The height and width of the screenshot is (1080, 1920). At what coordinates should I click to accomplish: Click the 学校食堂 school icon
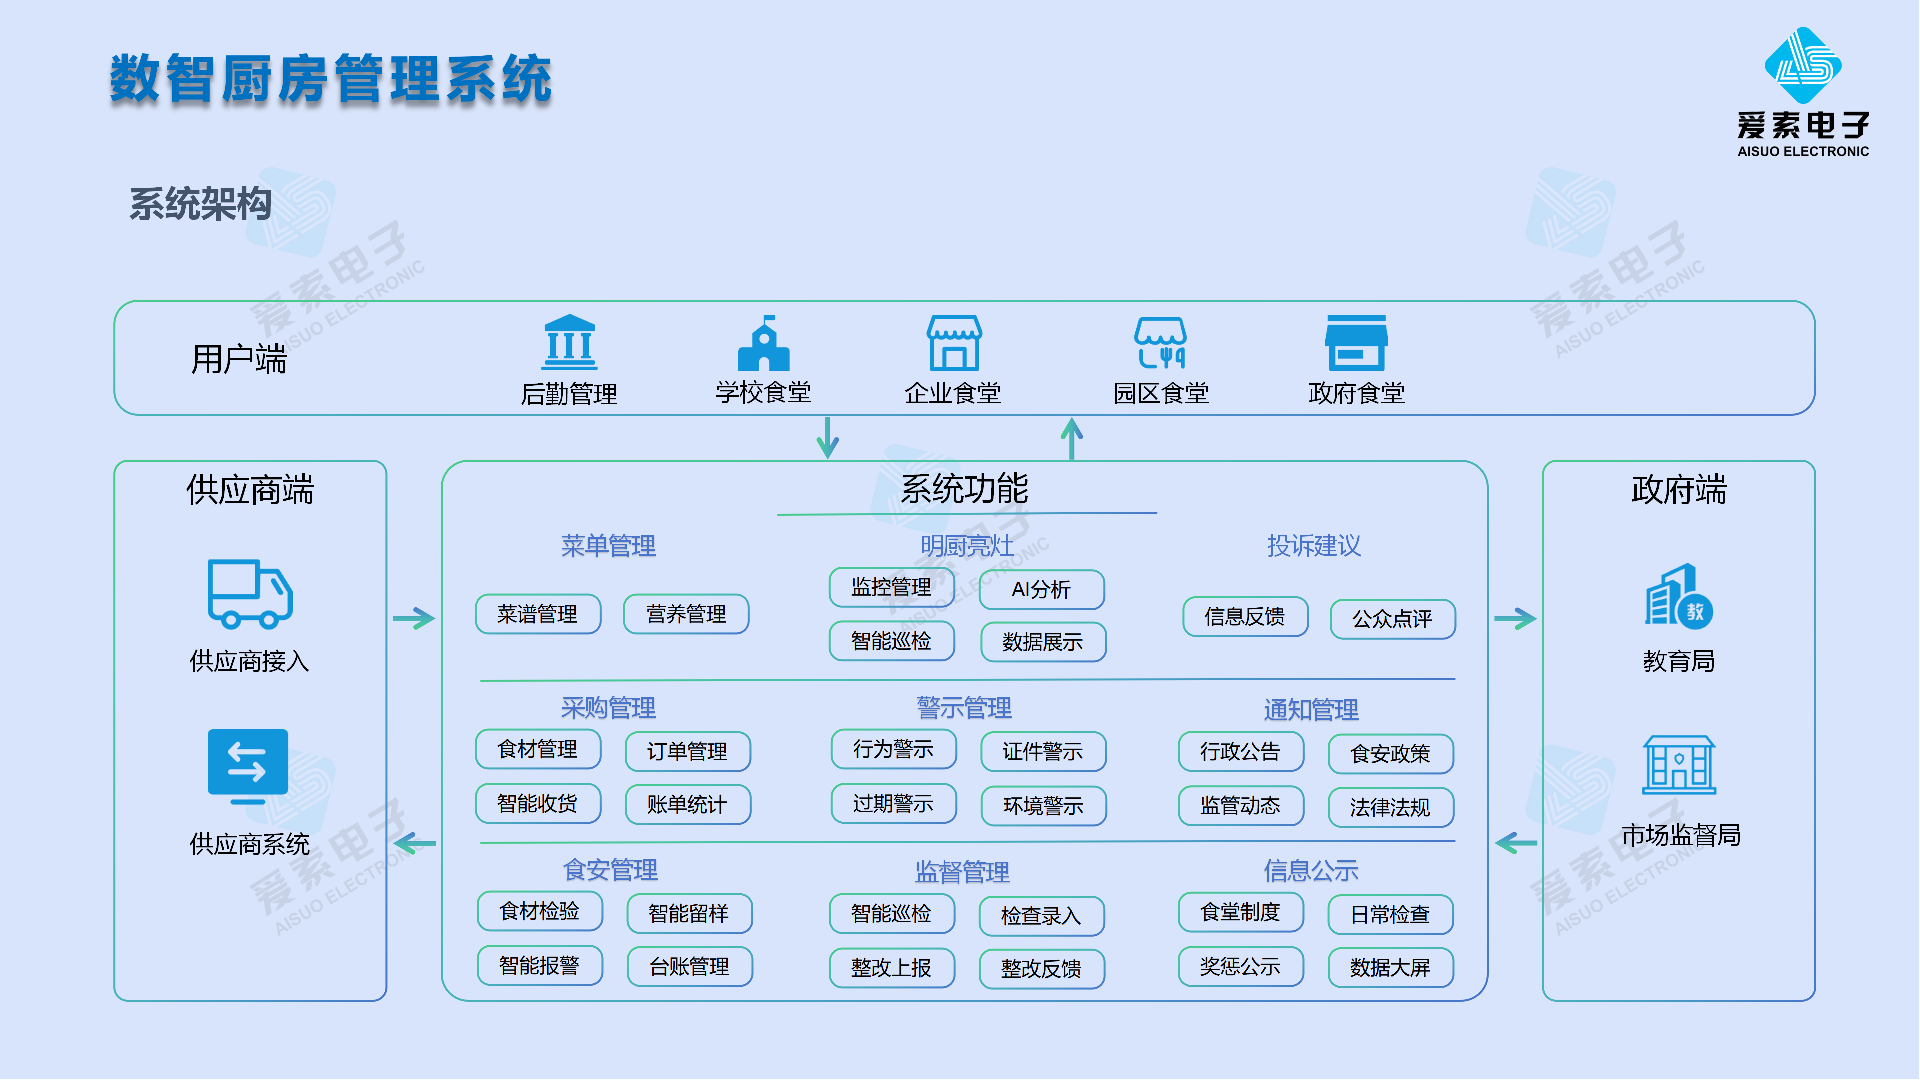pyautogui.click(x=763, y=344)
